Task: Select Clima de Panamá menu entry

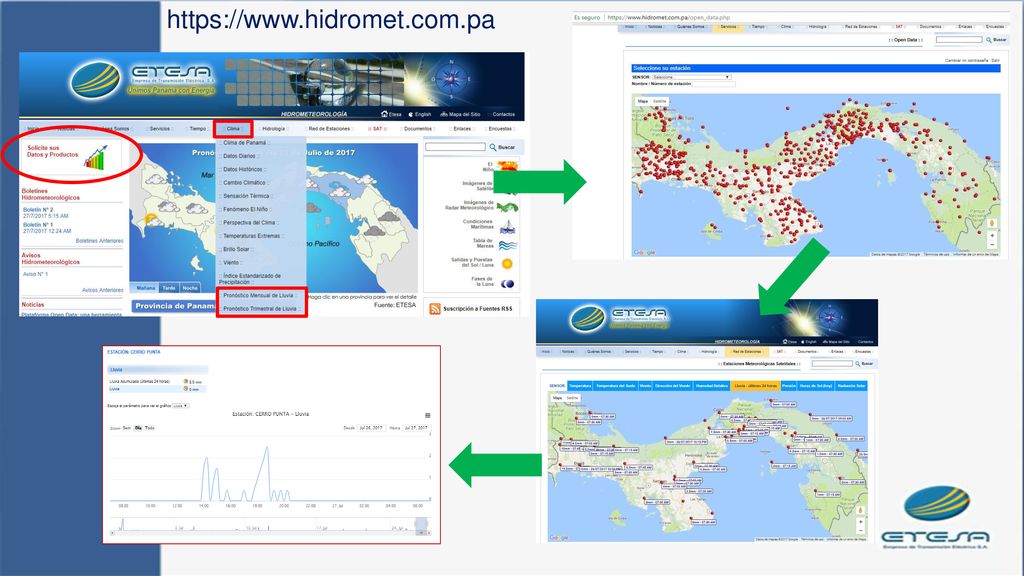Action: pyautogui.click(x=245, y=142)
